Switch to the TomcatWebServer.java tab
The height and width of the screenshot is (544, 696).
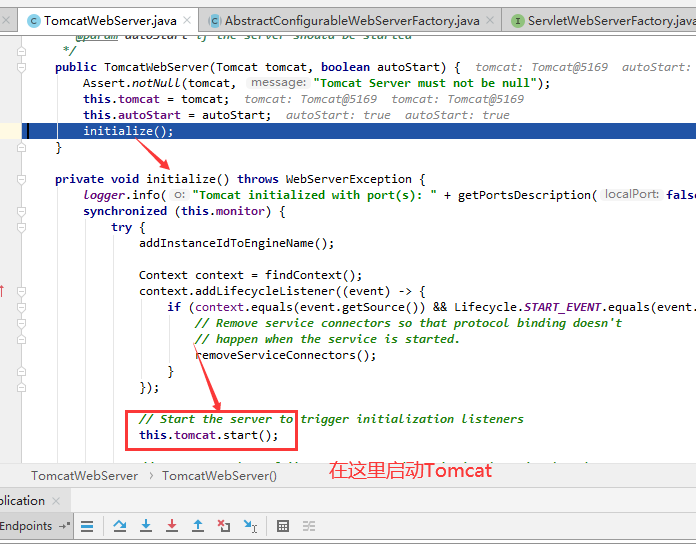pyautogui.click(x=110, y=20)
